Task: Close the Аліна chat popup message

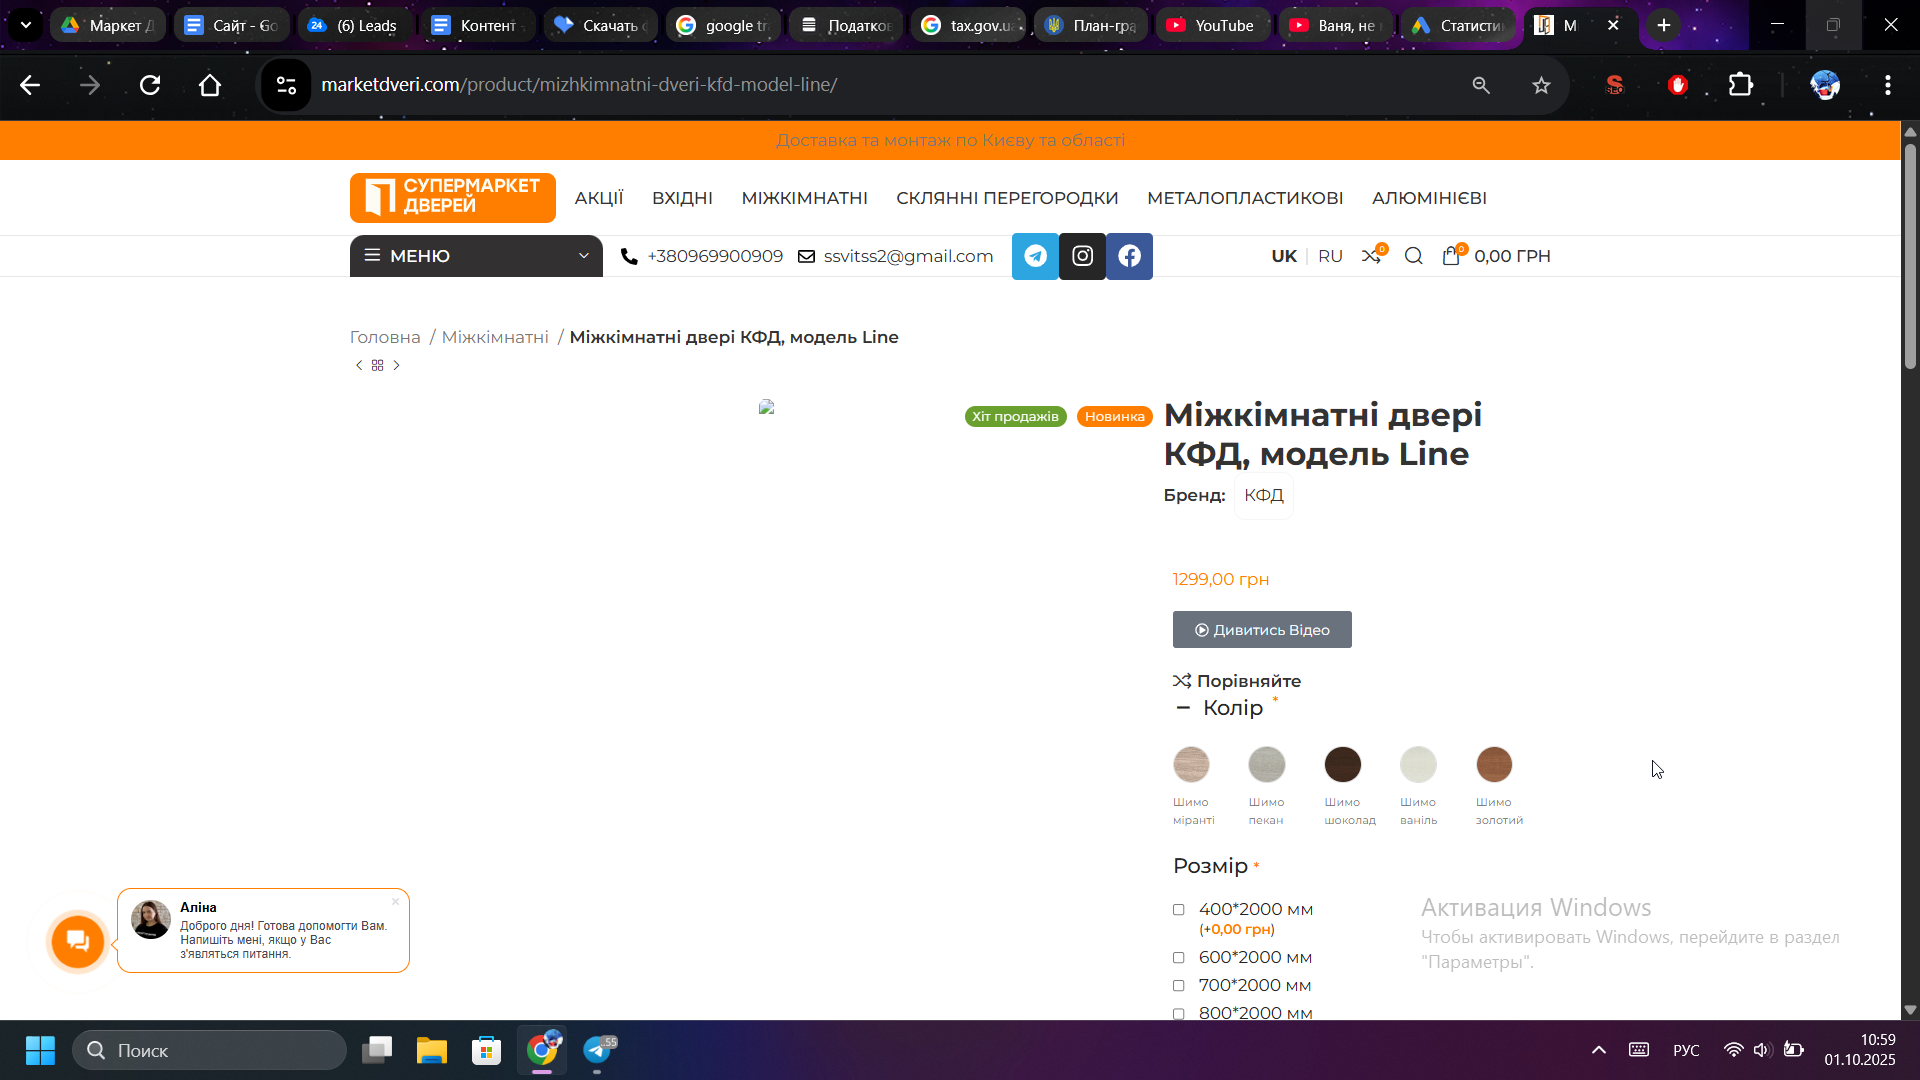Action: [395, 901]
